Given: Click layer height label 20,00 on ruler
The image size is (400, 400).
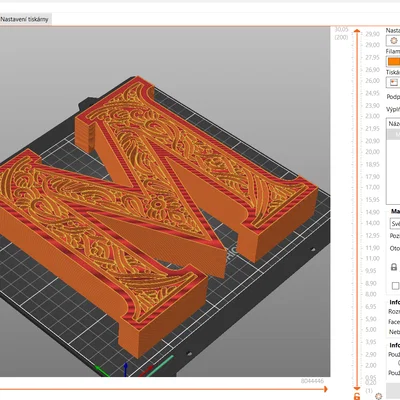Looking at the screenshot, I should (372, 152).
